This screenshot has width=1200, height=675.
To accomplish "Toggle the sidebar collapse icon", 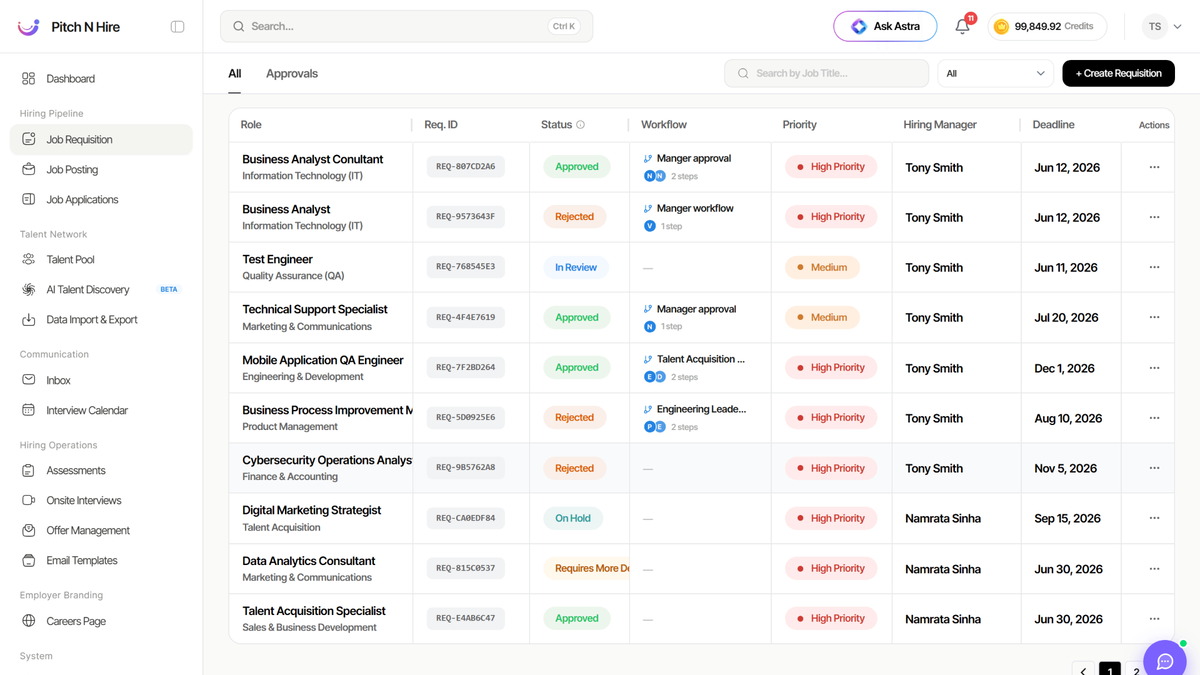I will click(x=178, y=27).
